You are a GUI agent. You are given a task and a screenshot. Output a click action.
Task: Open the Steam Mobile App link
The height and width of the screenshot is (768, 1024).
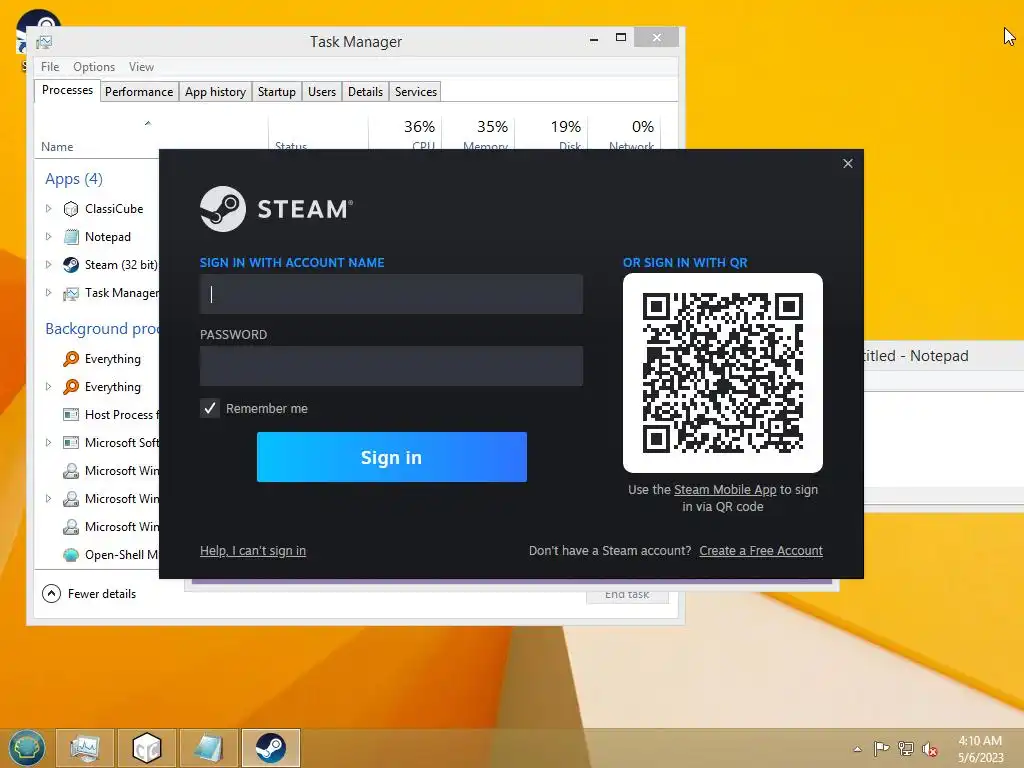(725, 490)
